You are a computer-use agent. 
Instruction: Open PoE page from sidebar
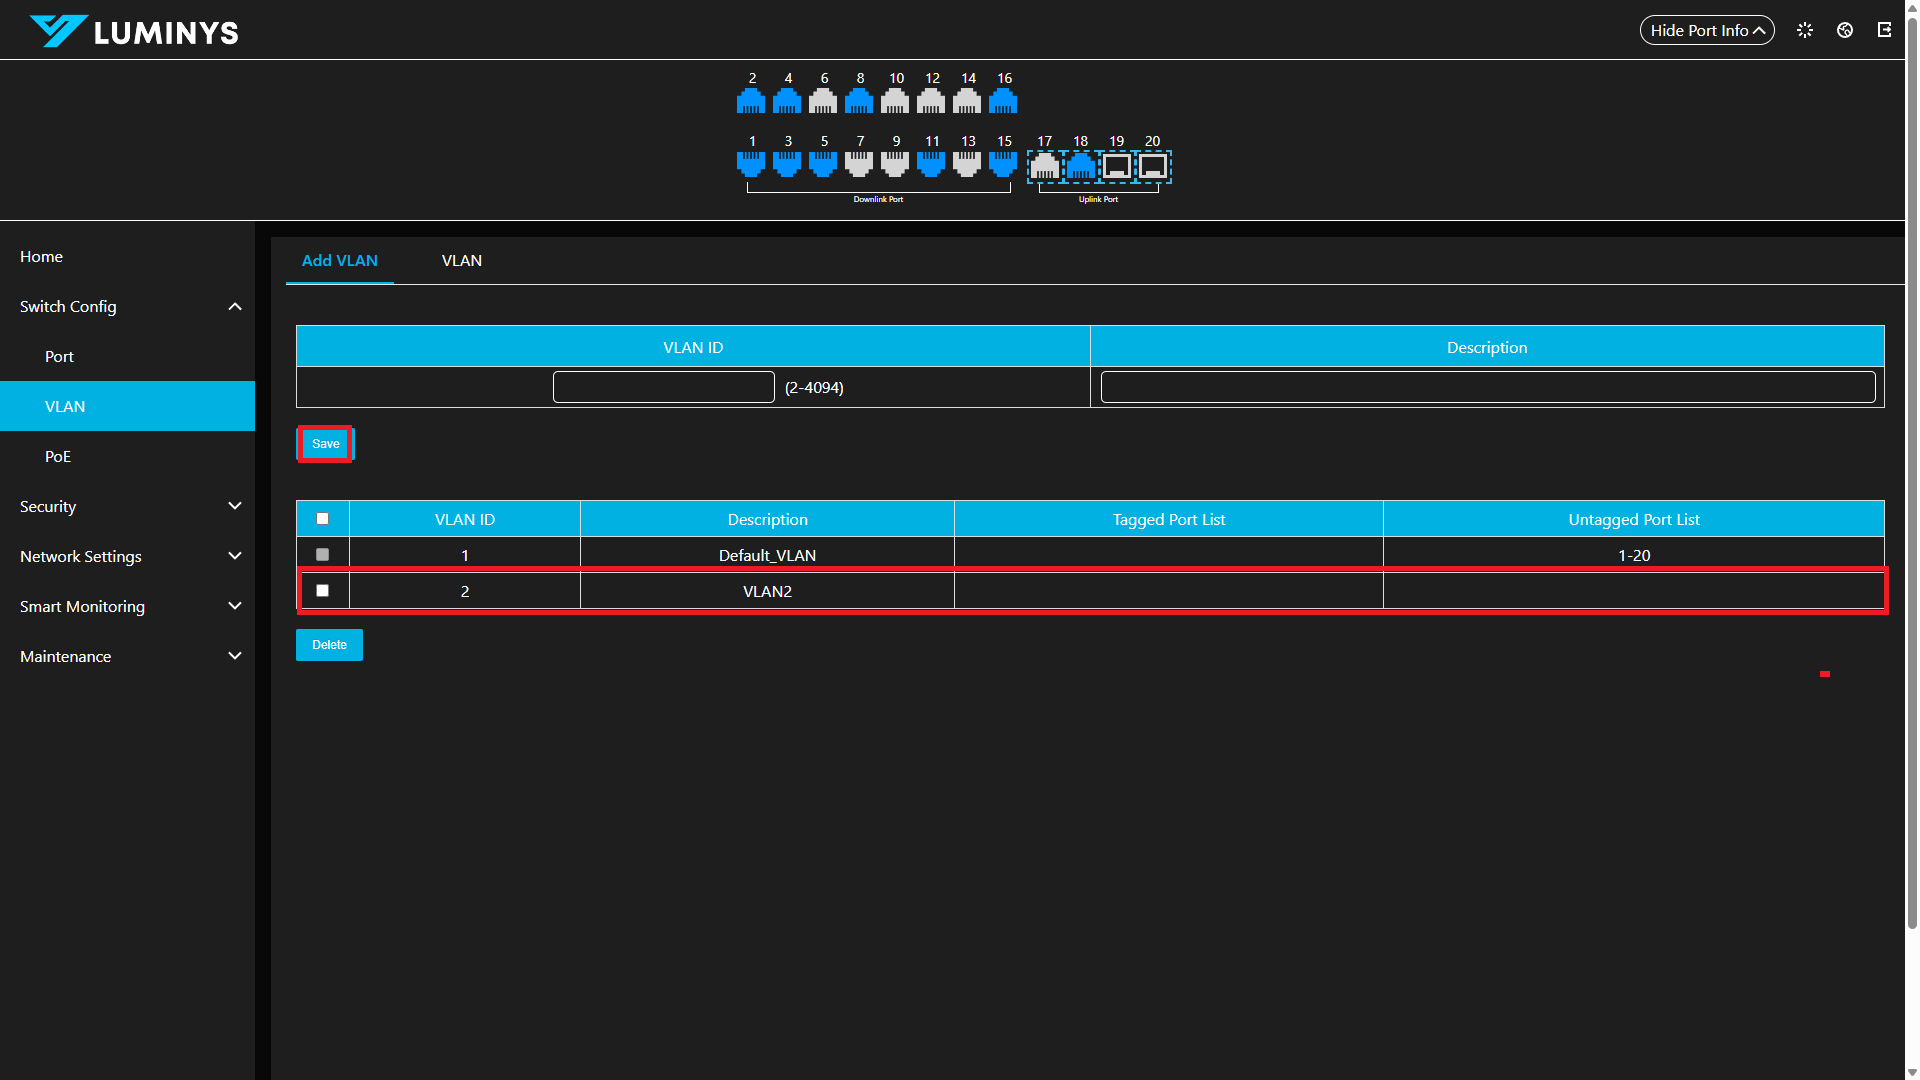[58, 456]
